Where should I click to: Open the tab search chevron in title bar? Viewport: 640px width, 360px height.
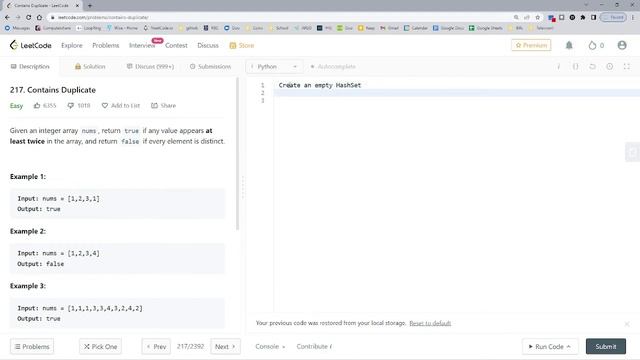[x=586, y=5]
